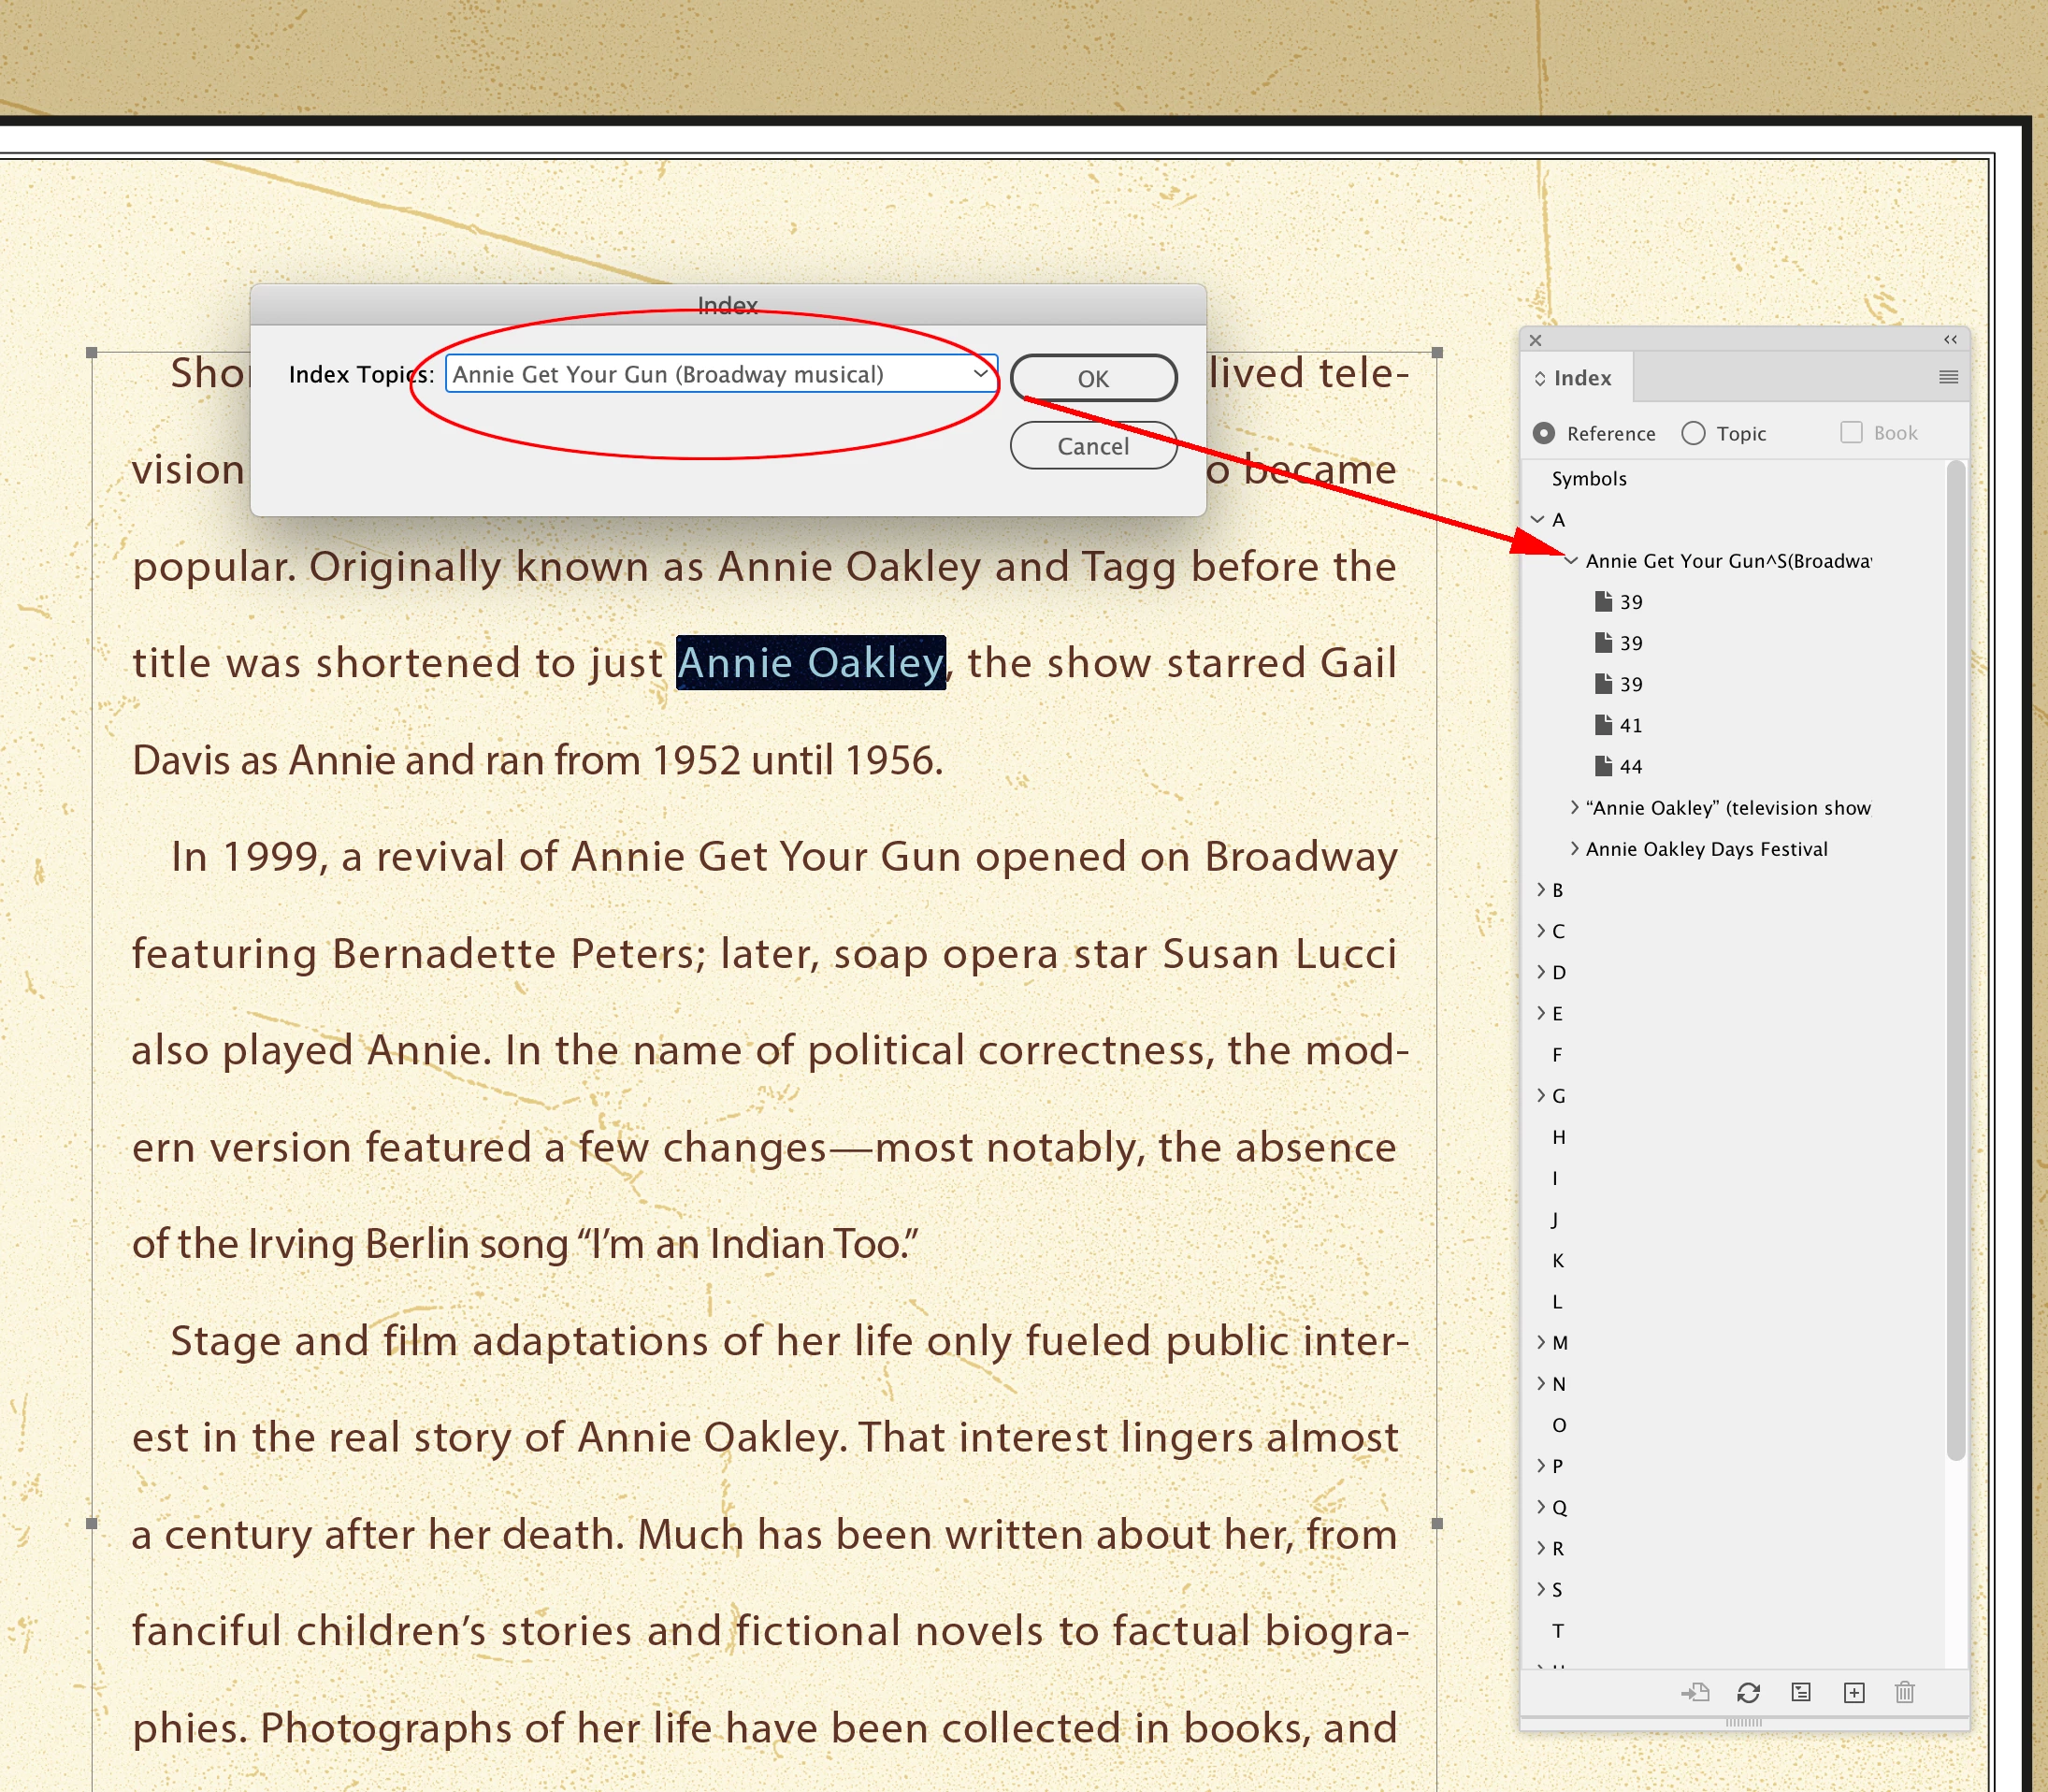
Task: Click Go to Selected Marker icon
Action: coord(1695,1692)
